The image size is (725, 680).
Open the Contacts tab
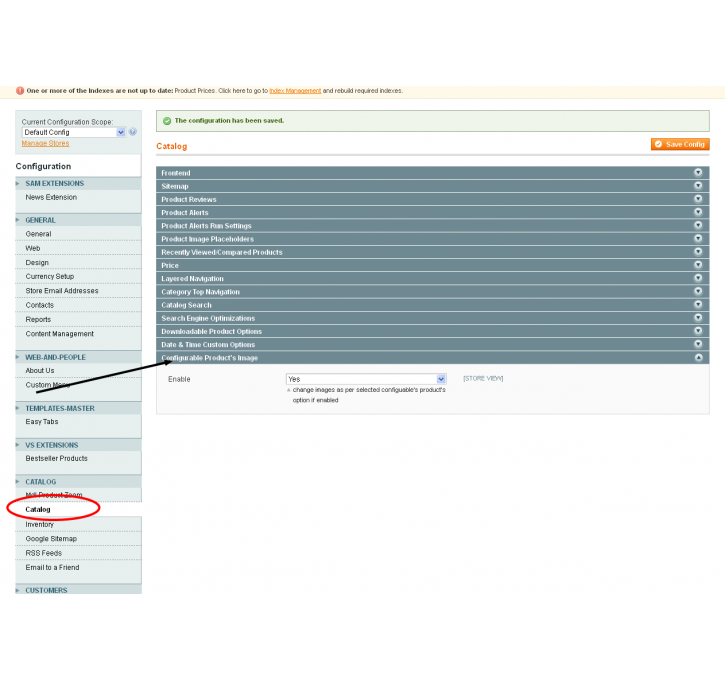pos(40,305)
